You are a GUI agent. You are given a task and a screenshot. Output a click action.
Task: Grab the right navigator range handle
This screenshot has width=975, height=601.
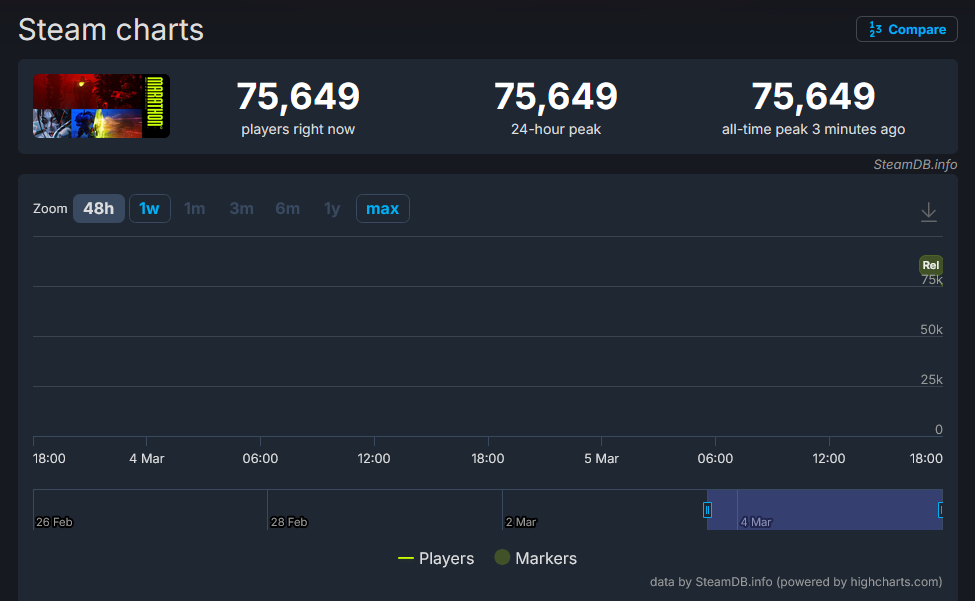click(x=941, y=510)
